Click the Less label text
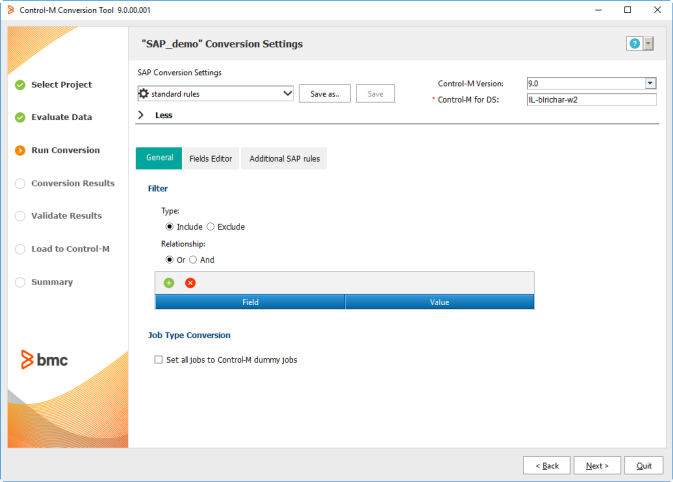The image size is (673, 482). coord(164,115)
